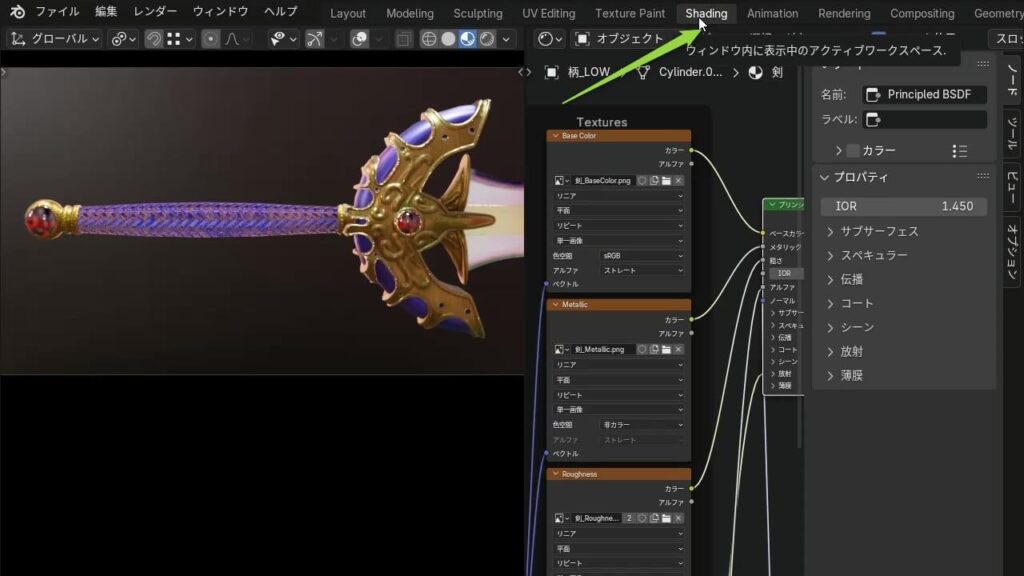Switch to the Rendering workspace tab
This screenshot has width=1024, height=576.
pyautogui.click(x=844, y=13)
